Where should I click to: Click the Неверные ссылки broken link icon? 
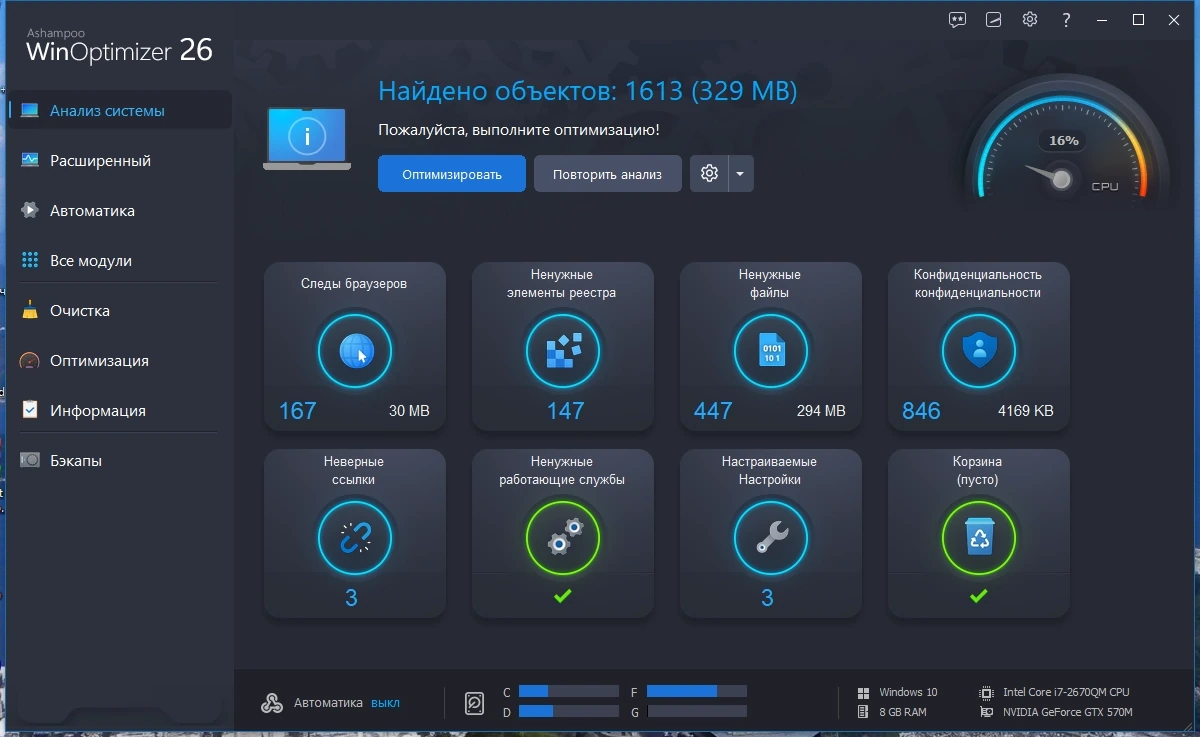click(355, 539)
